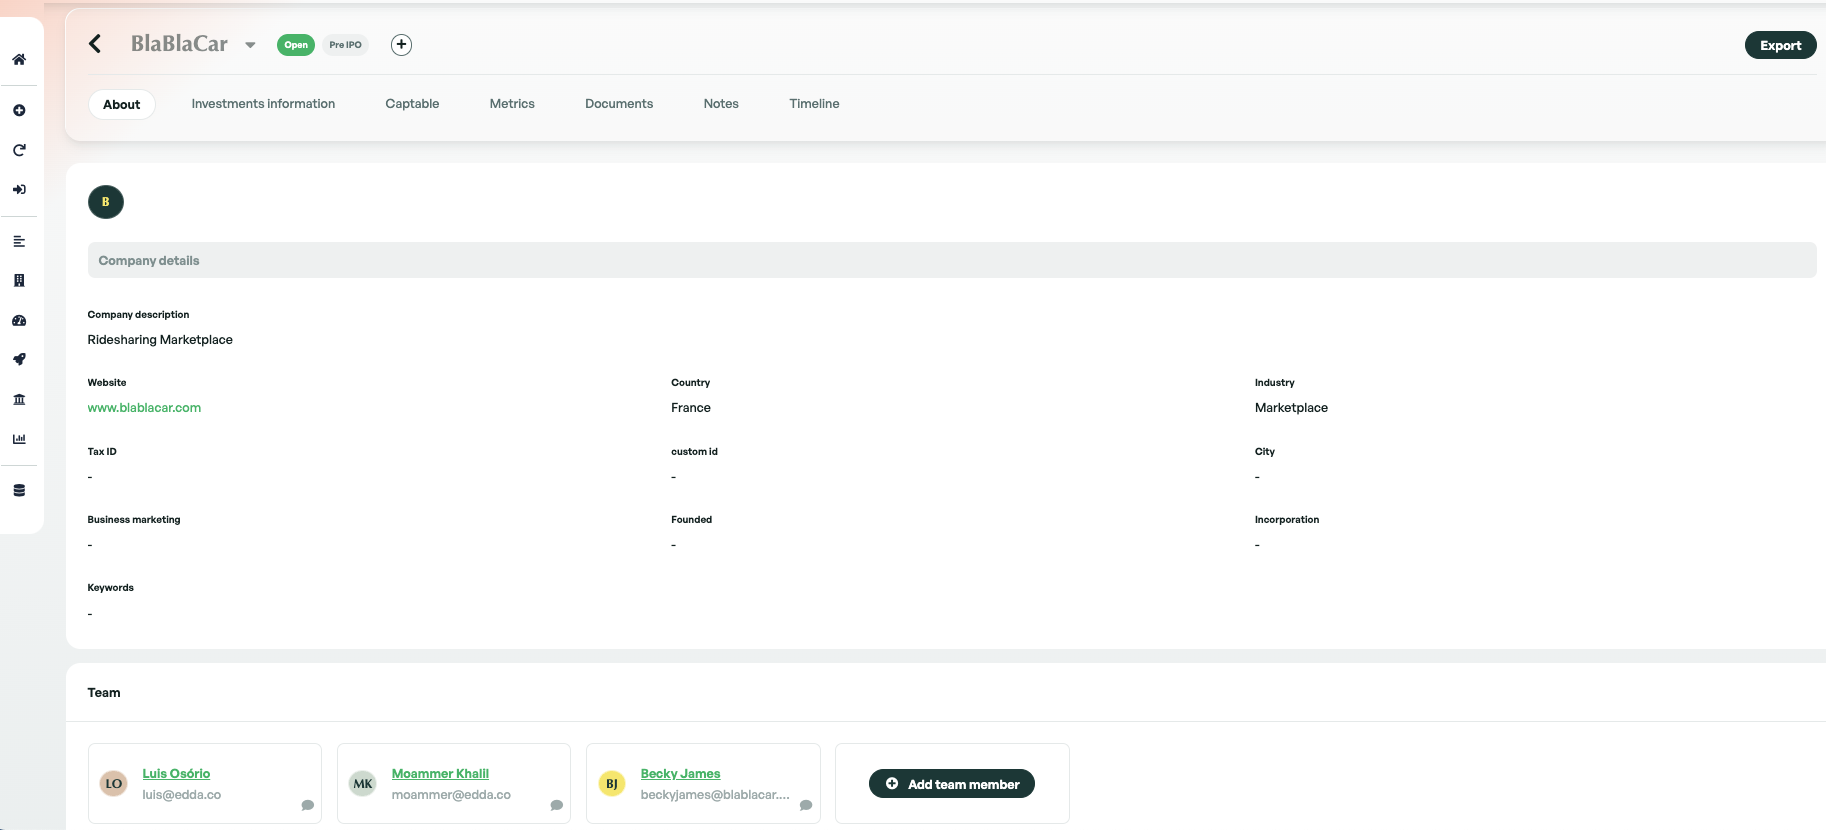Open the building companies sidebar icon
Screen dimensions: 1826x830
tap(19, 281)
